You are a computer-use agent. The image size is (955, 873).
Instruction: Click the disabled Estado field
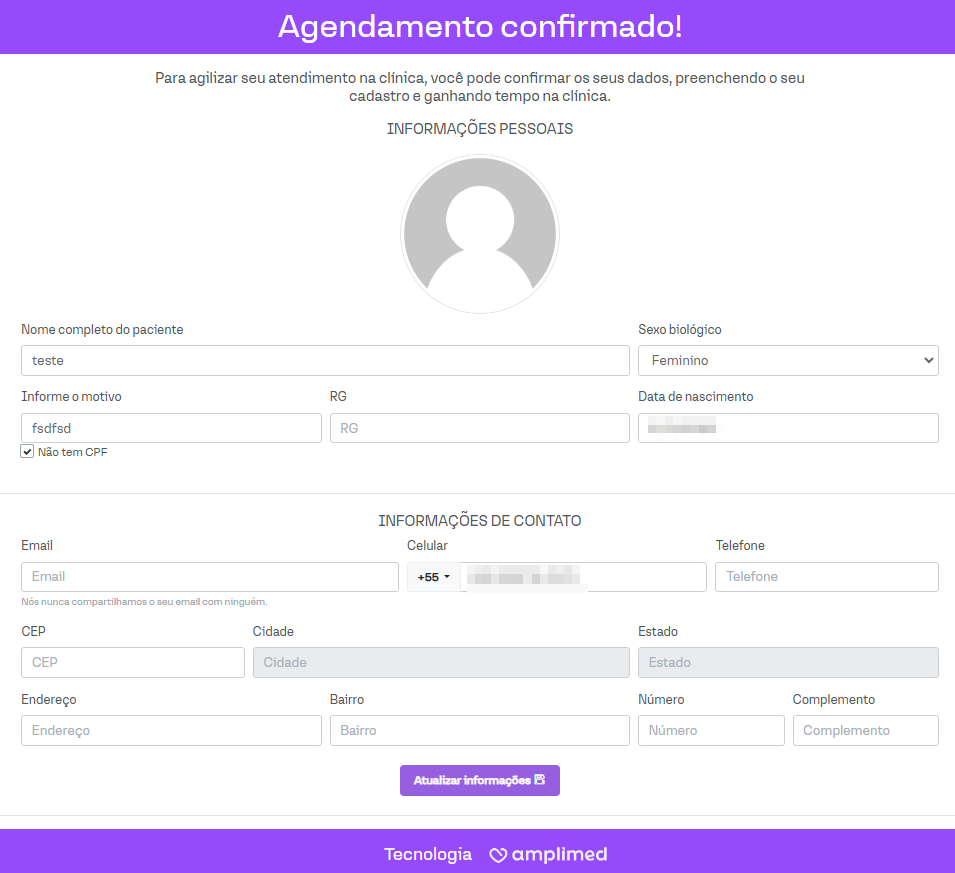coord(787,662)
